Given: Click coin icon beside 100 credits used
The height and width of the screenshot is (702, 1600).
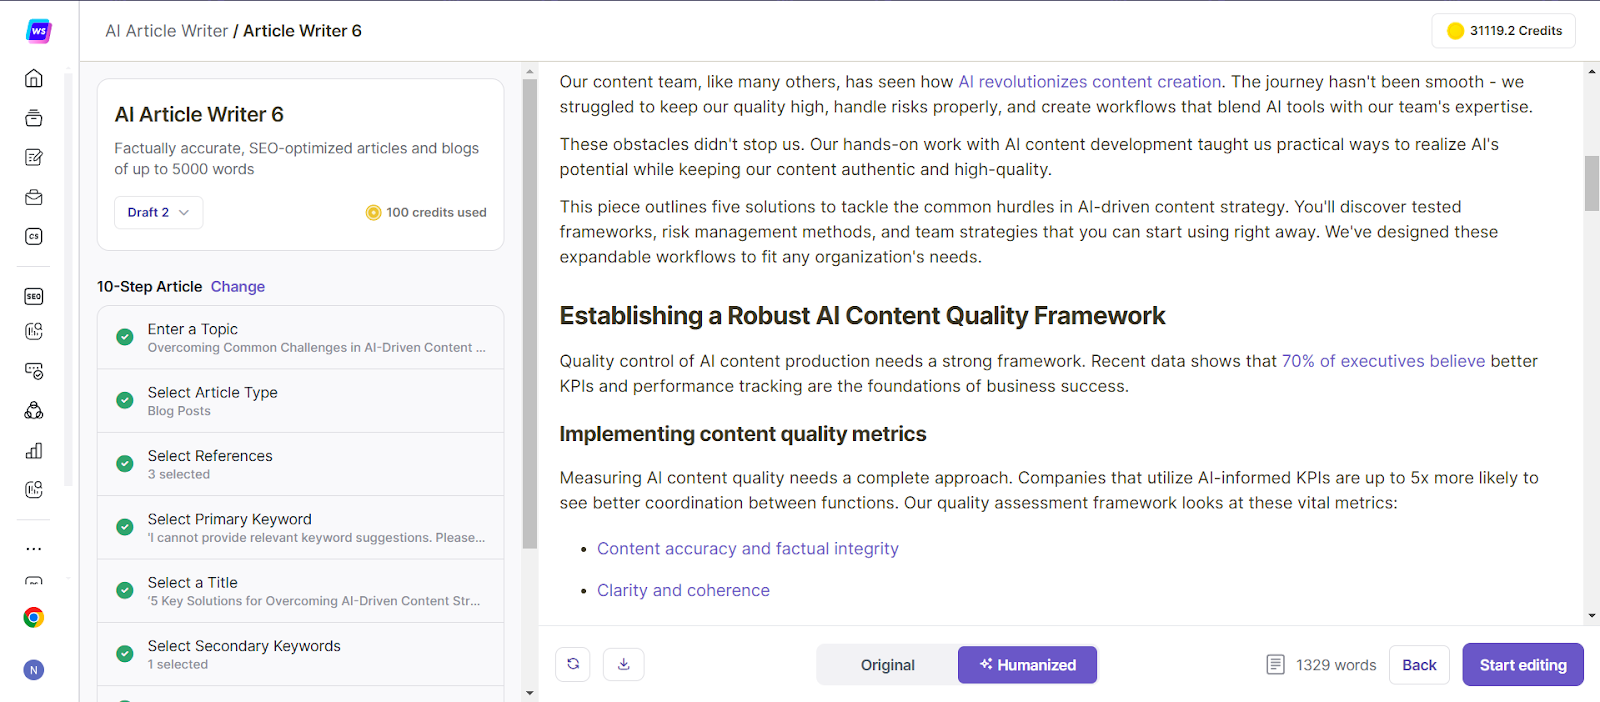Looking at the screenshot, I should (373, 212).
